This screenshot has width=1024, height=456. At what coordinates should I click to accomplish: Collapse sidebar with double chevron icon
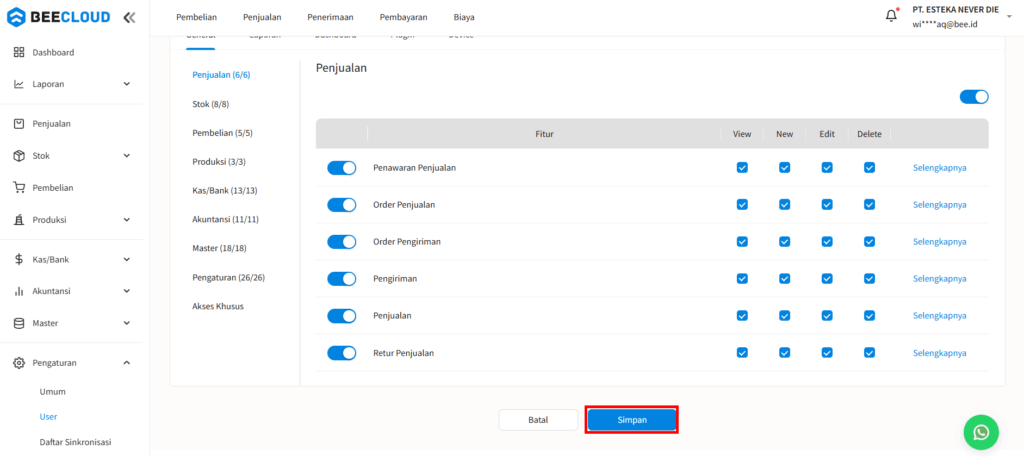pos(129,17)
